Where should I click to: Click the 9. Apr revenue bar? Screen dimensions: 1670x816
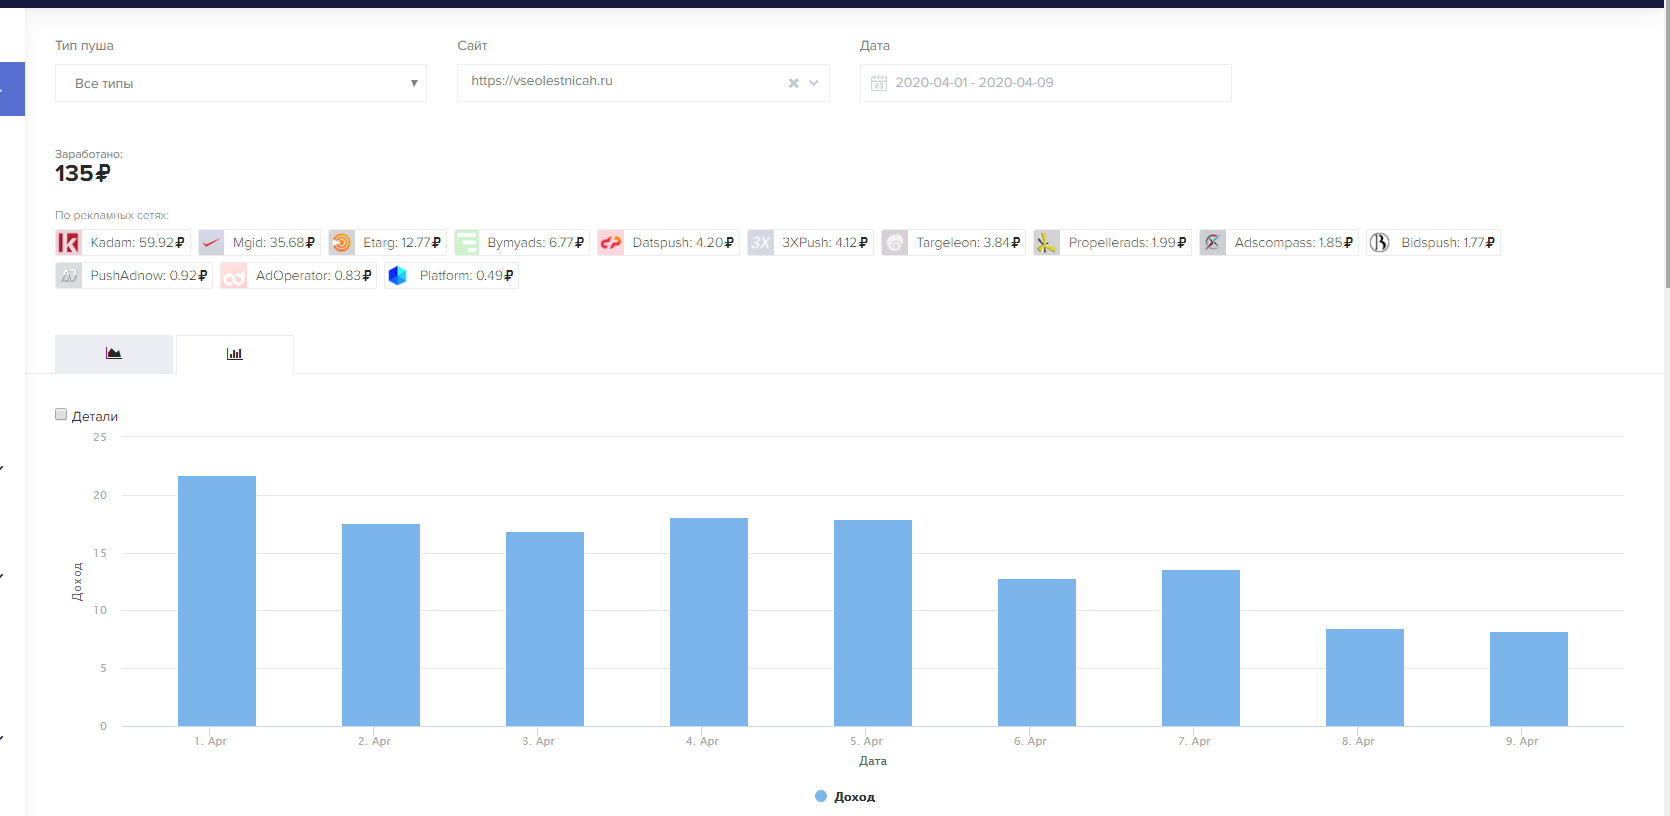point(1529,679)
